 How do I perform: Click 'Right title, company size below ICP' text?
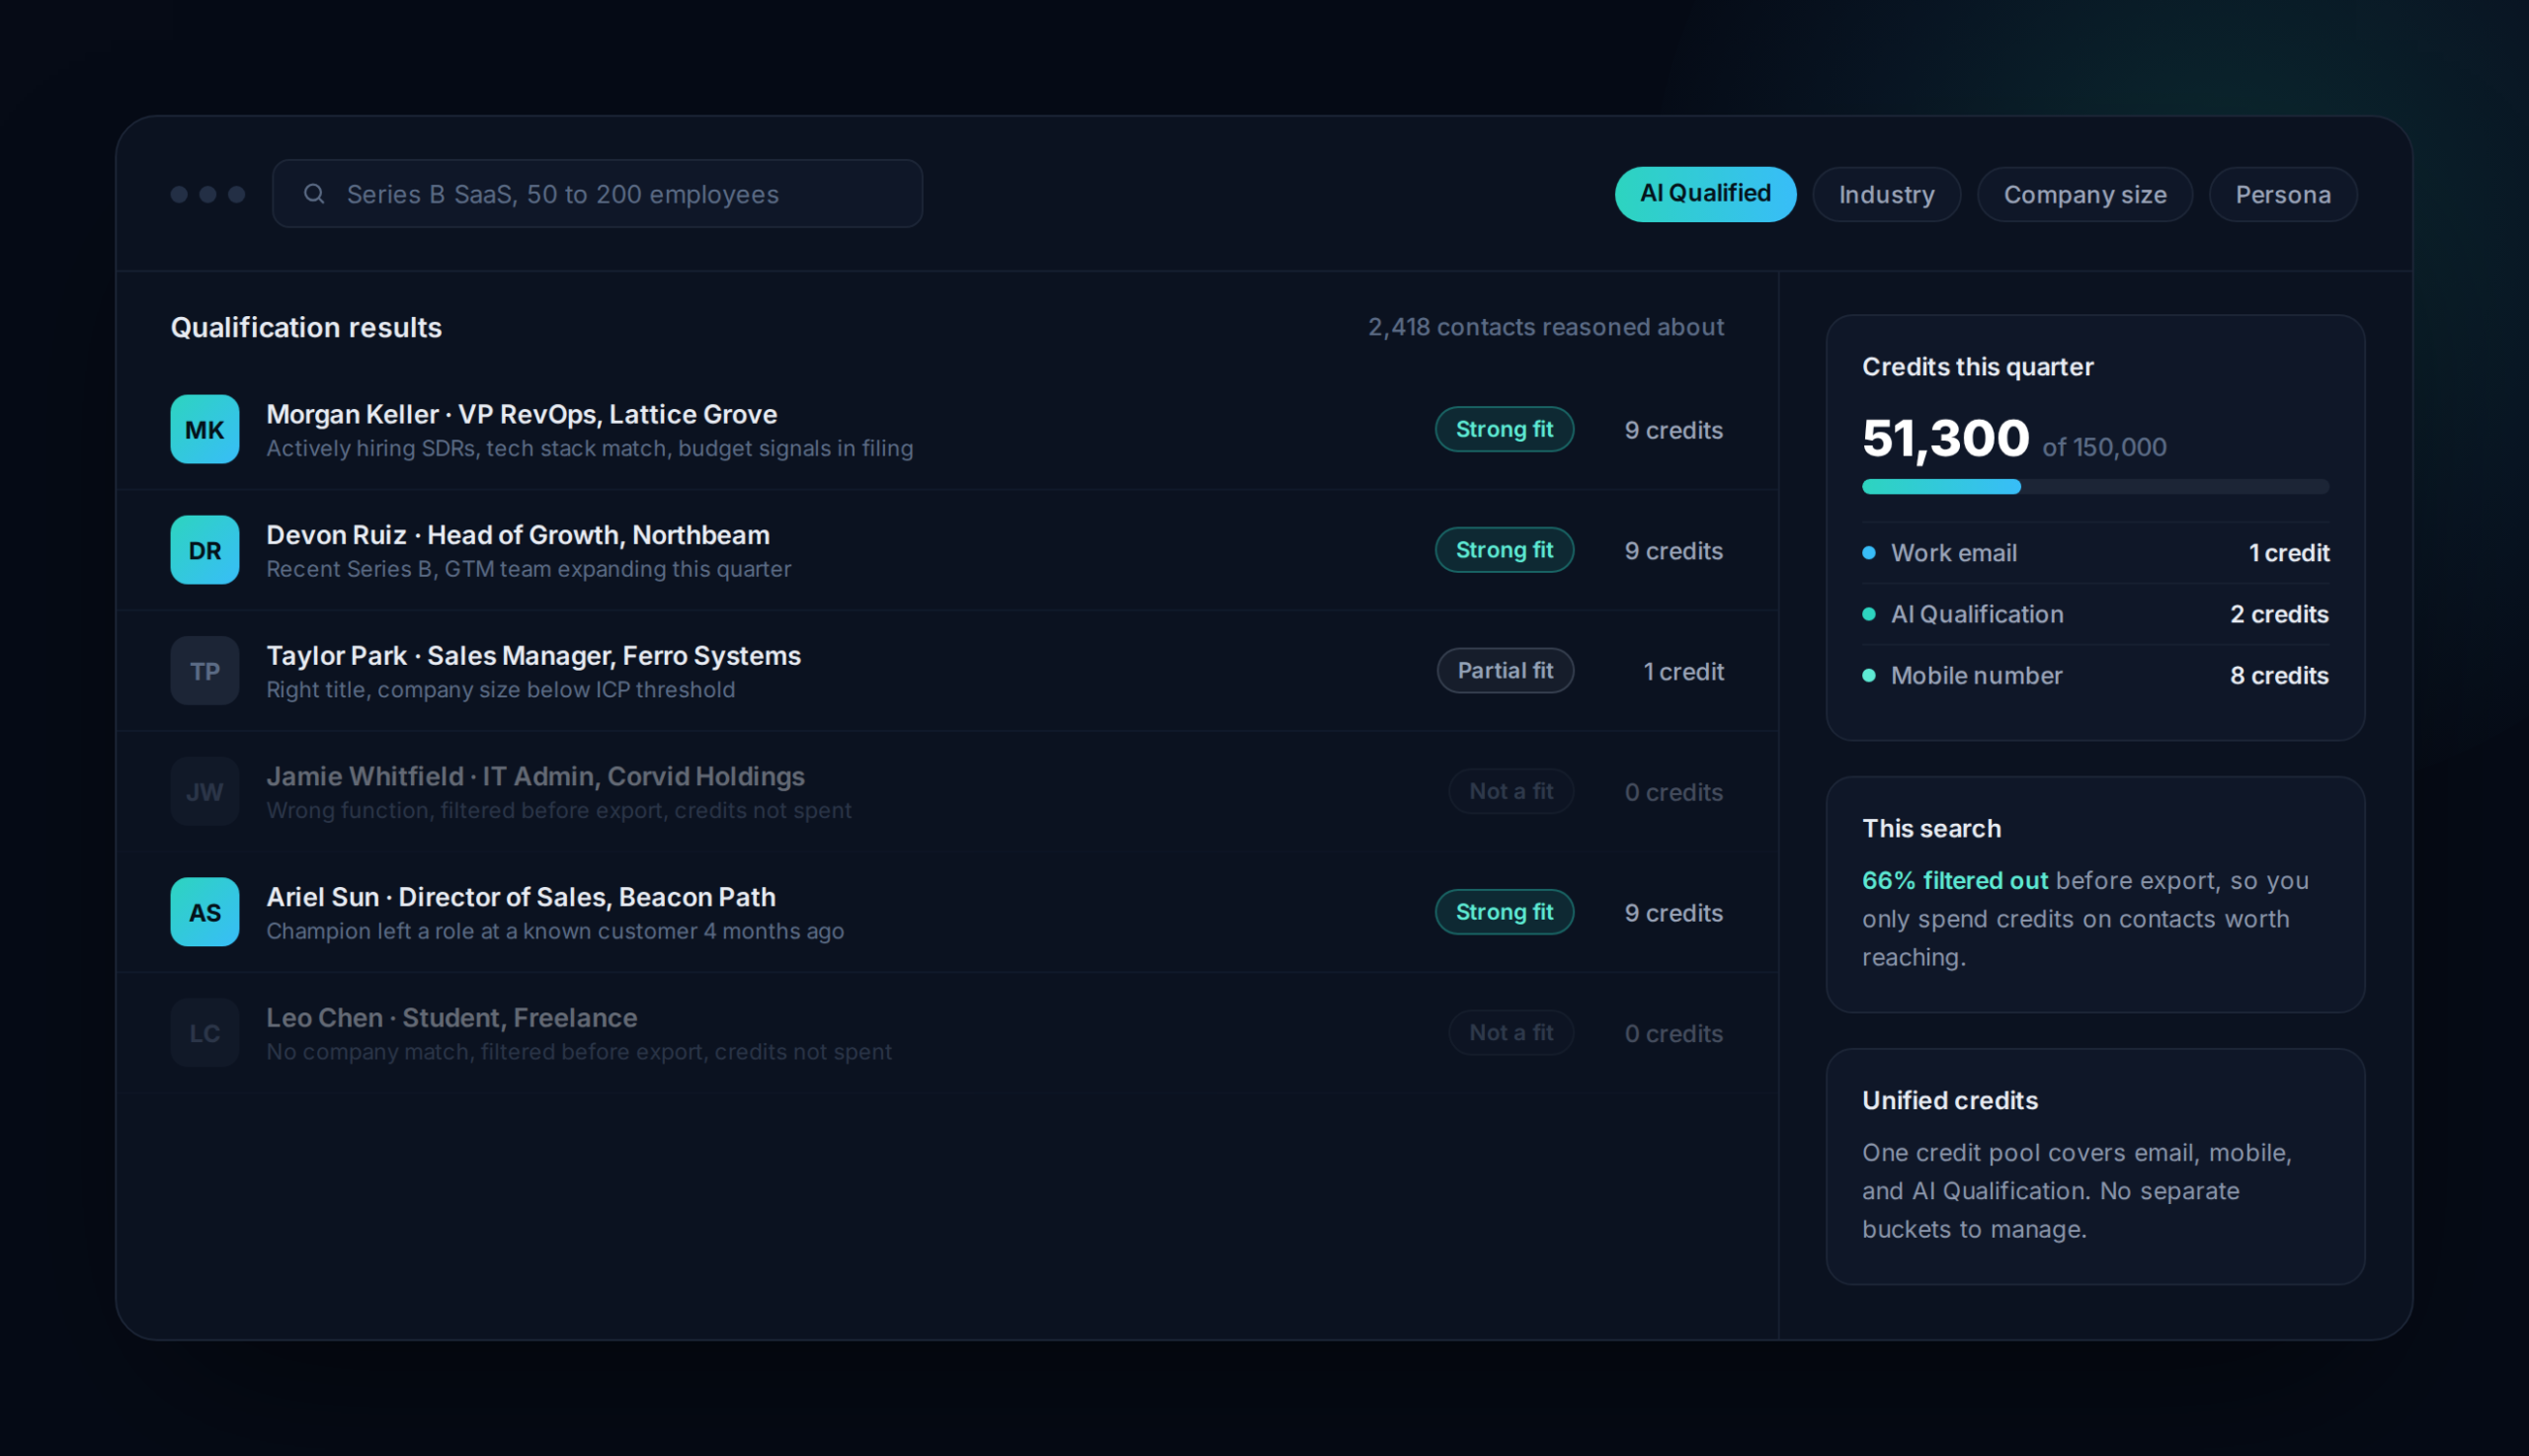pos(500,690)
